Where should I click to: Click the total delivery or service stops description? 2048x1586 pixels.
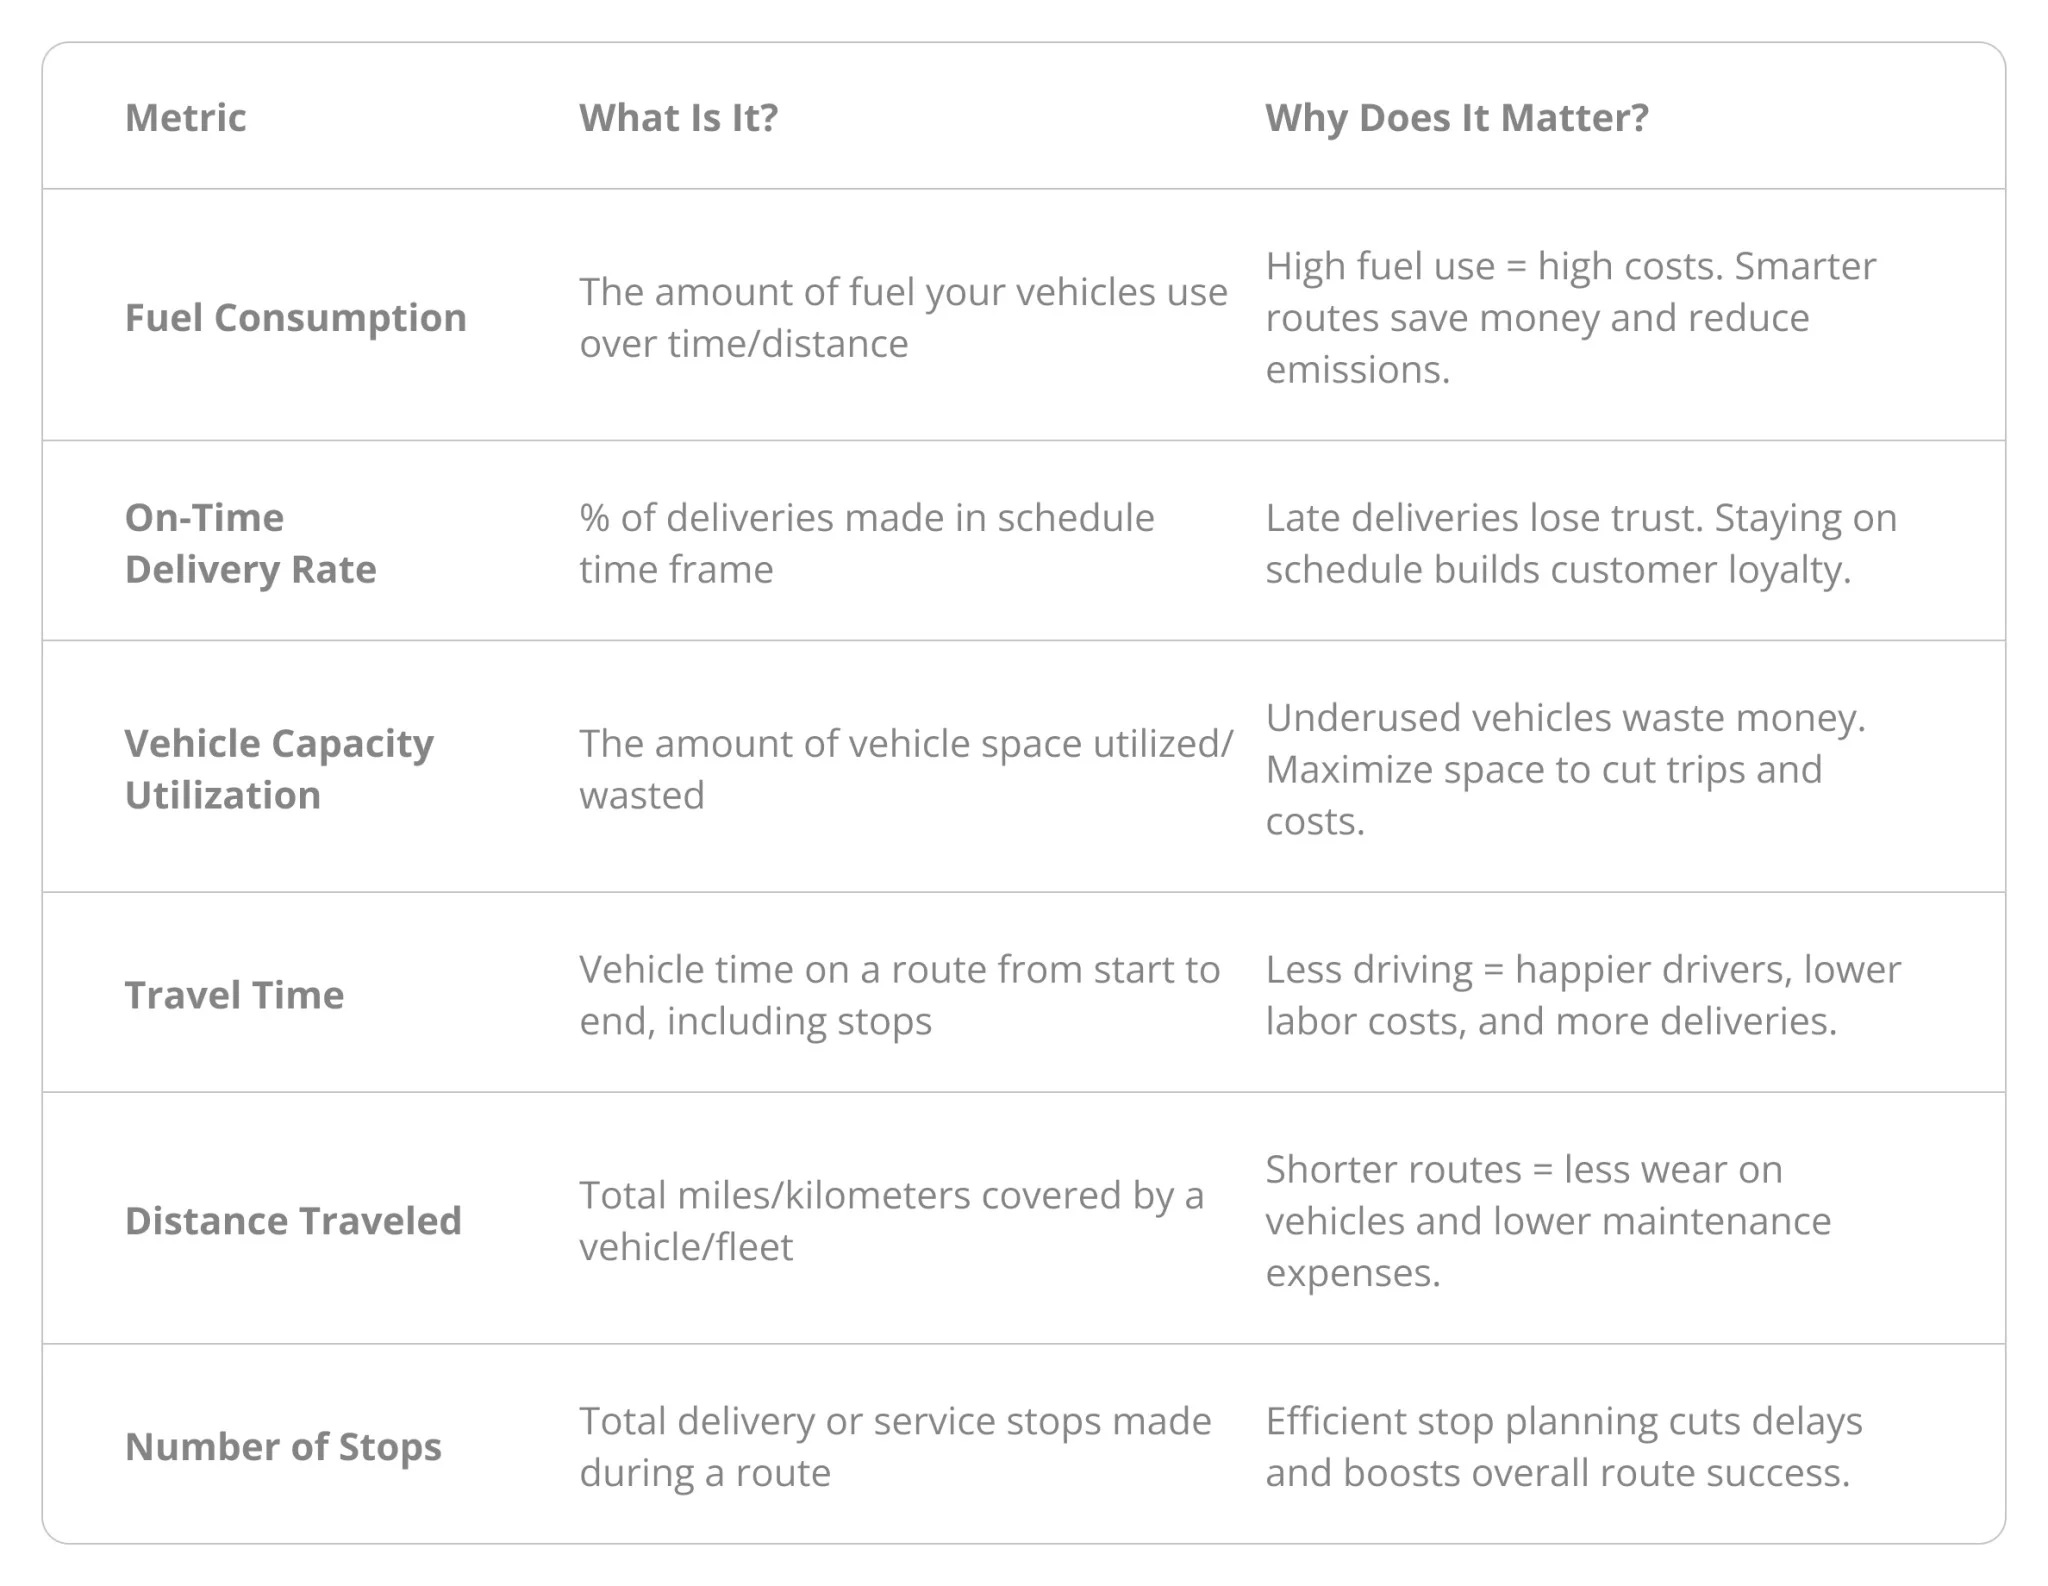tap(895, 1447)
